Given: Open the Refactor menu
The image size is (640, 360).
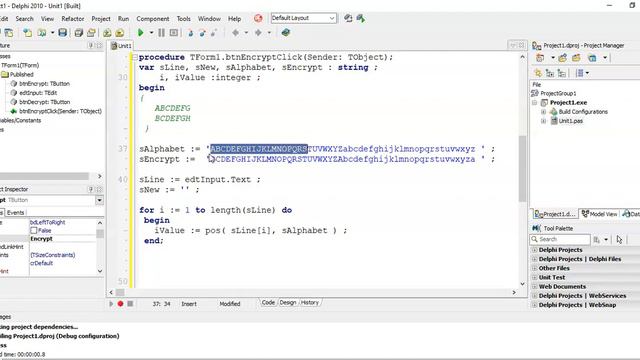Looking at the screenshot, I should coord(73,19).
